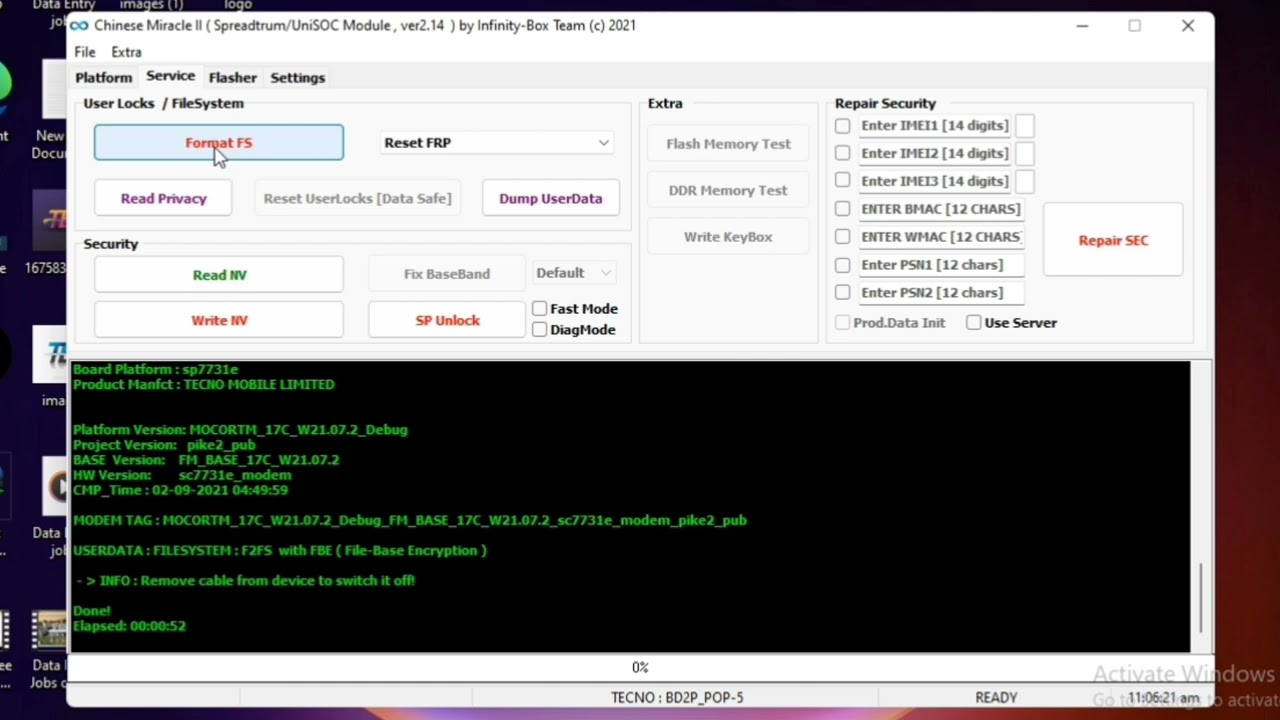Image resolution: width=1280 pixels, height=720 pixels.
Task: Click Read NV button
Action: (x=219, y=274)
